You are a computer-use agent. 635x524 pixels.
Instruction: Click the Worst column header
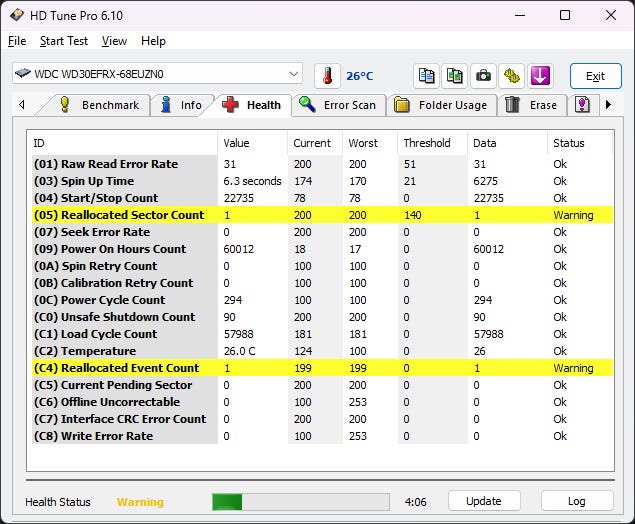[x=370, y=143]
